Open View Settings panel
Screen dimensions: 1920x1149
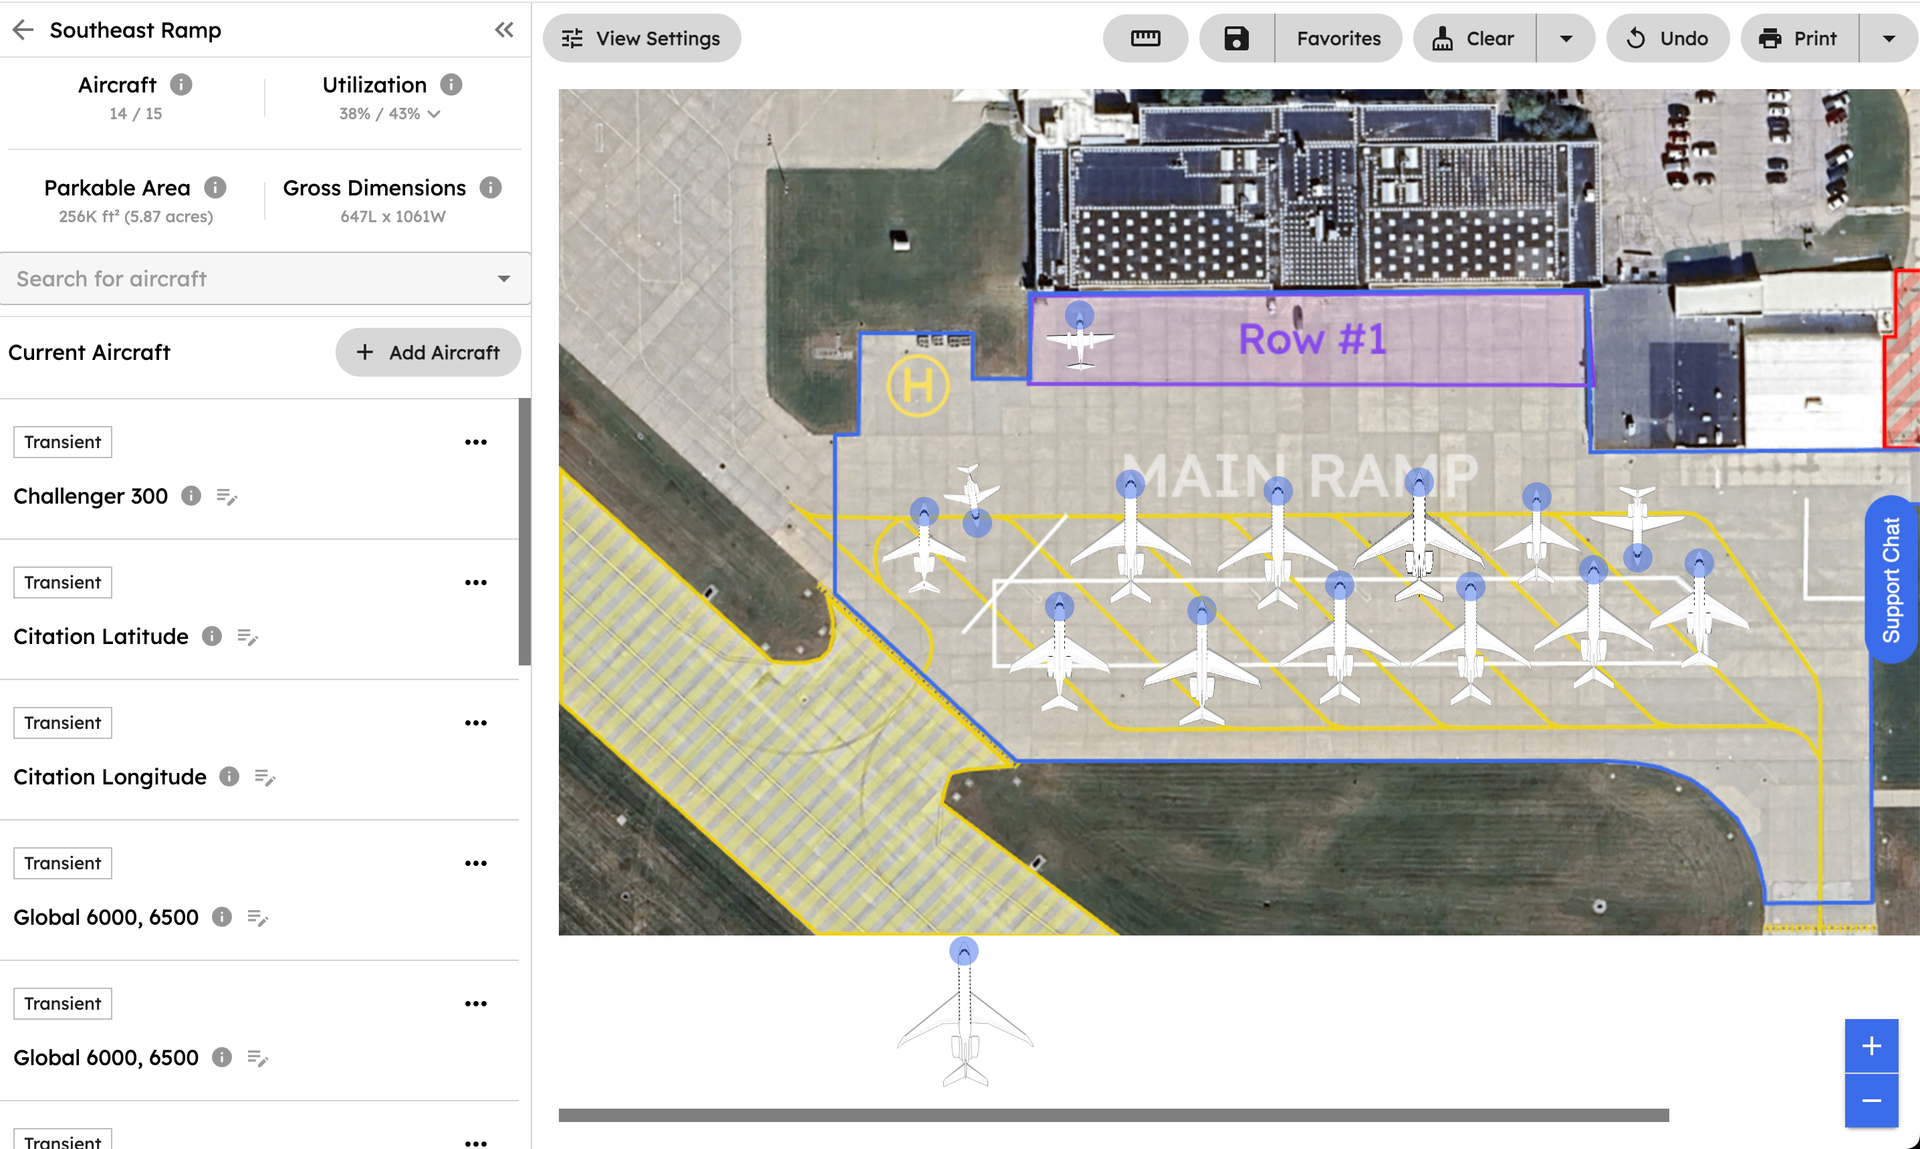642,38
